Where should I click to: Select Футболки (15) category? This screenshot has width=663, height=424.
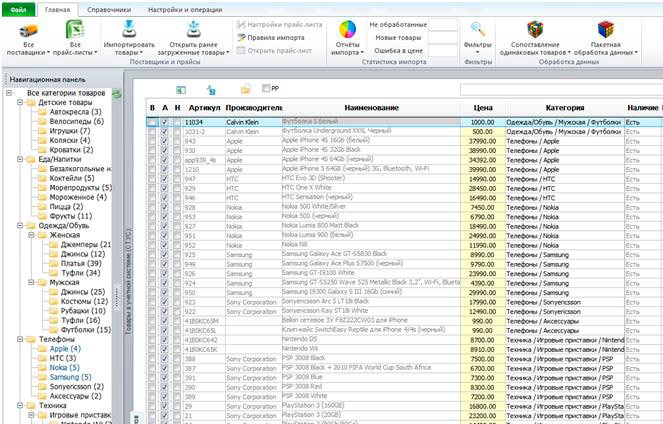coord(86,329)
